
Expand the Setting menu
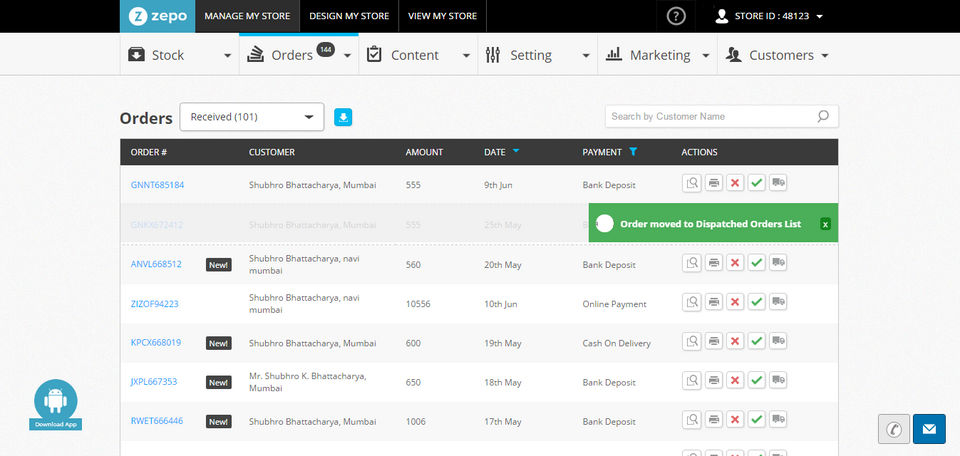click(538, 55)
